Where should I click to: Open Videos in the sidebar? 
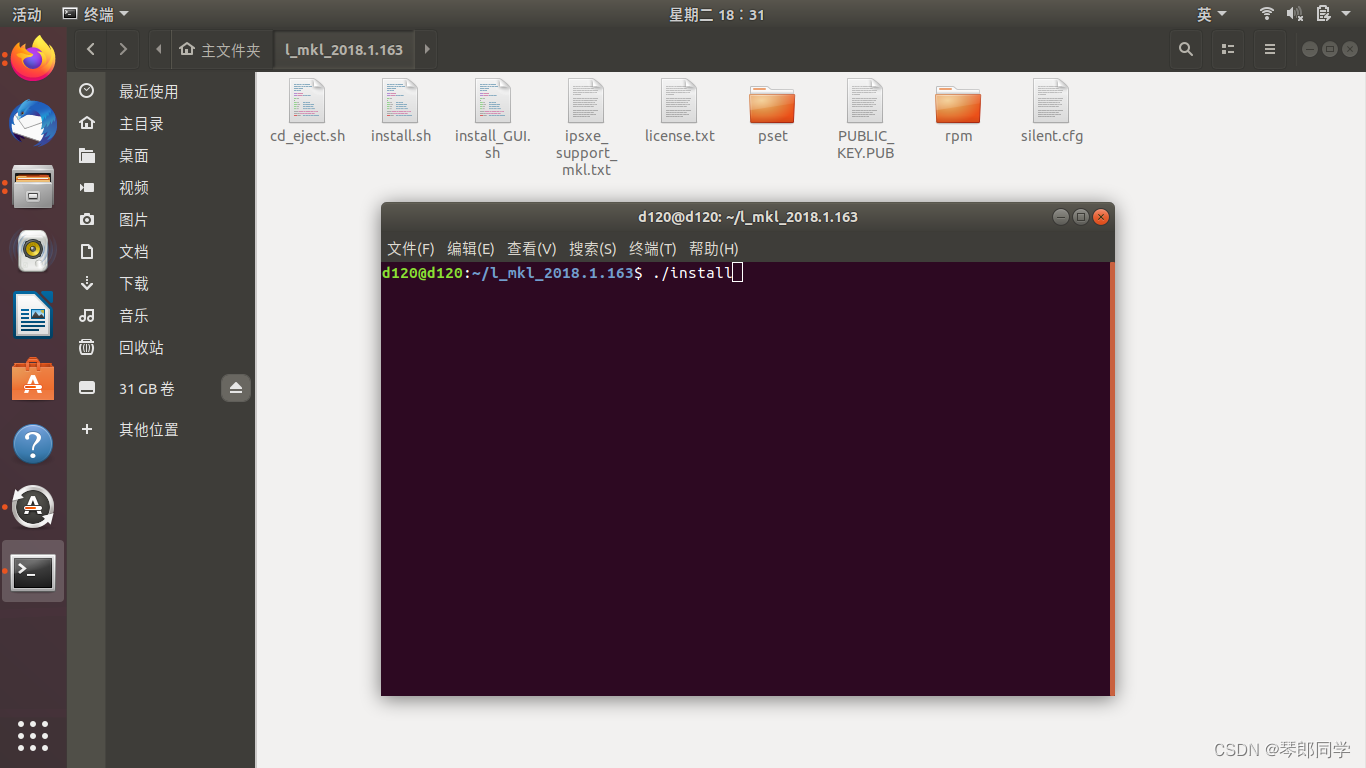160,187
